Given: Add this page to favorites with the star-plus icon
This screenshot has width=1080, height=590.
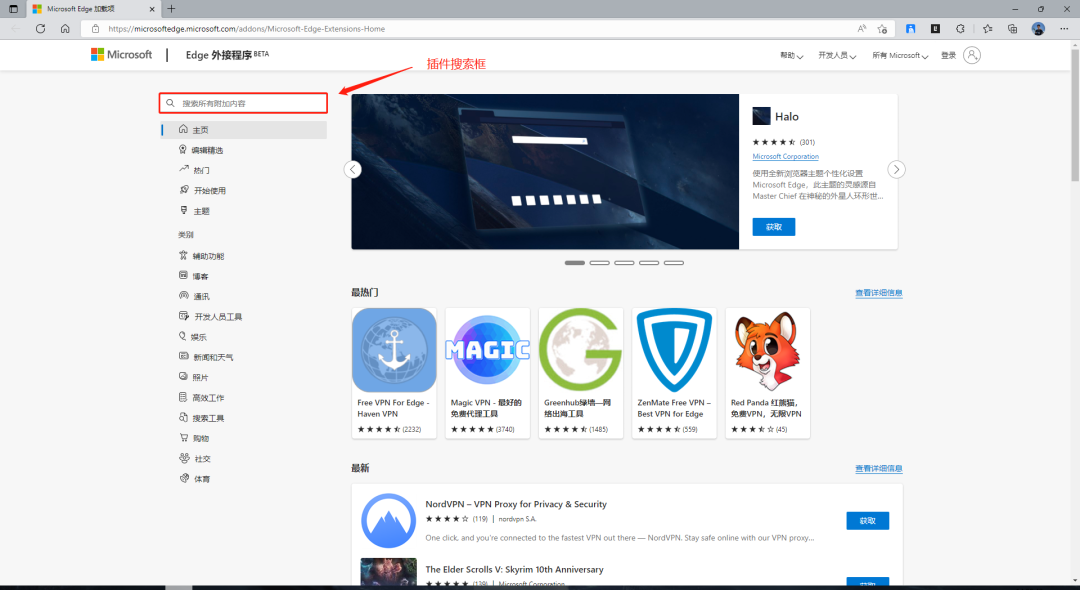Looking at the screenshot, I should [882, 29].
